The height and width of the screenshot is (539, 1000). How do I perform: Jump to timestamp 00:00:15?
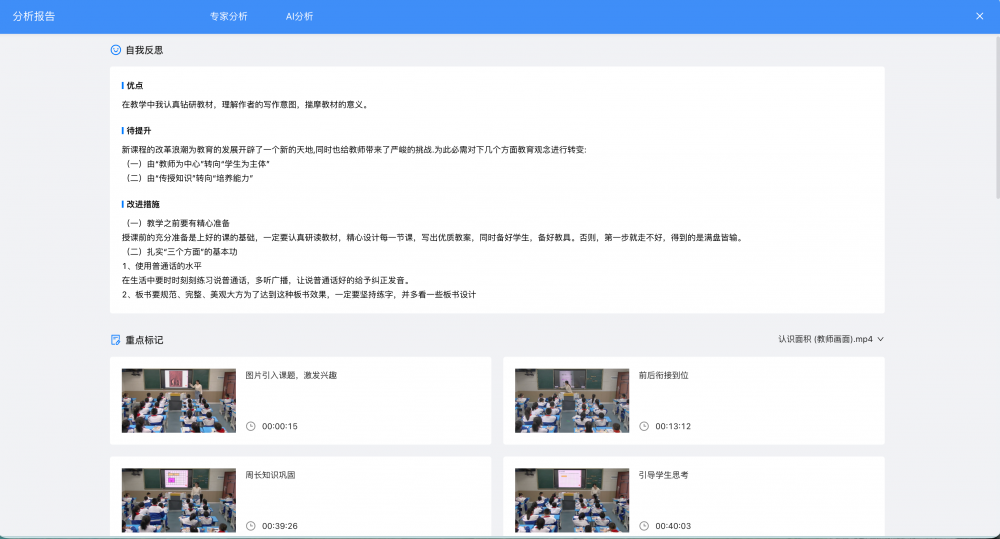pyautogui.click(x=280, y=426)
